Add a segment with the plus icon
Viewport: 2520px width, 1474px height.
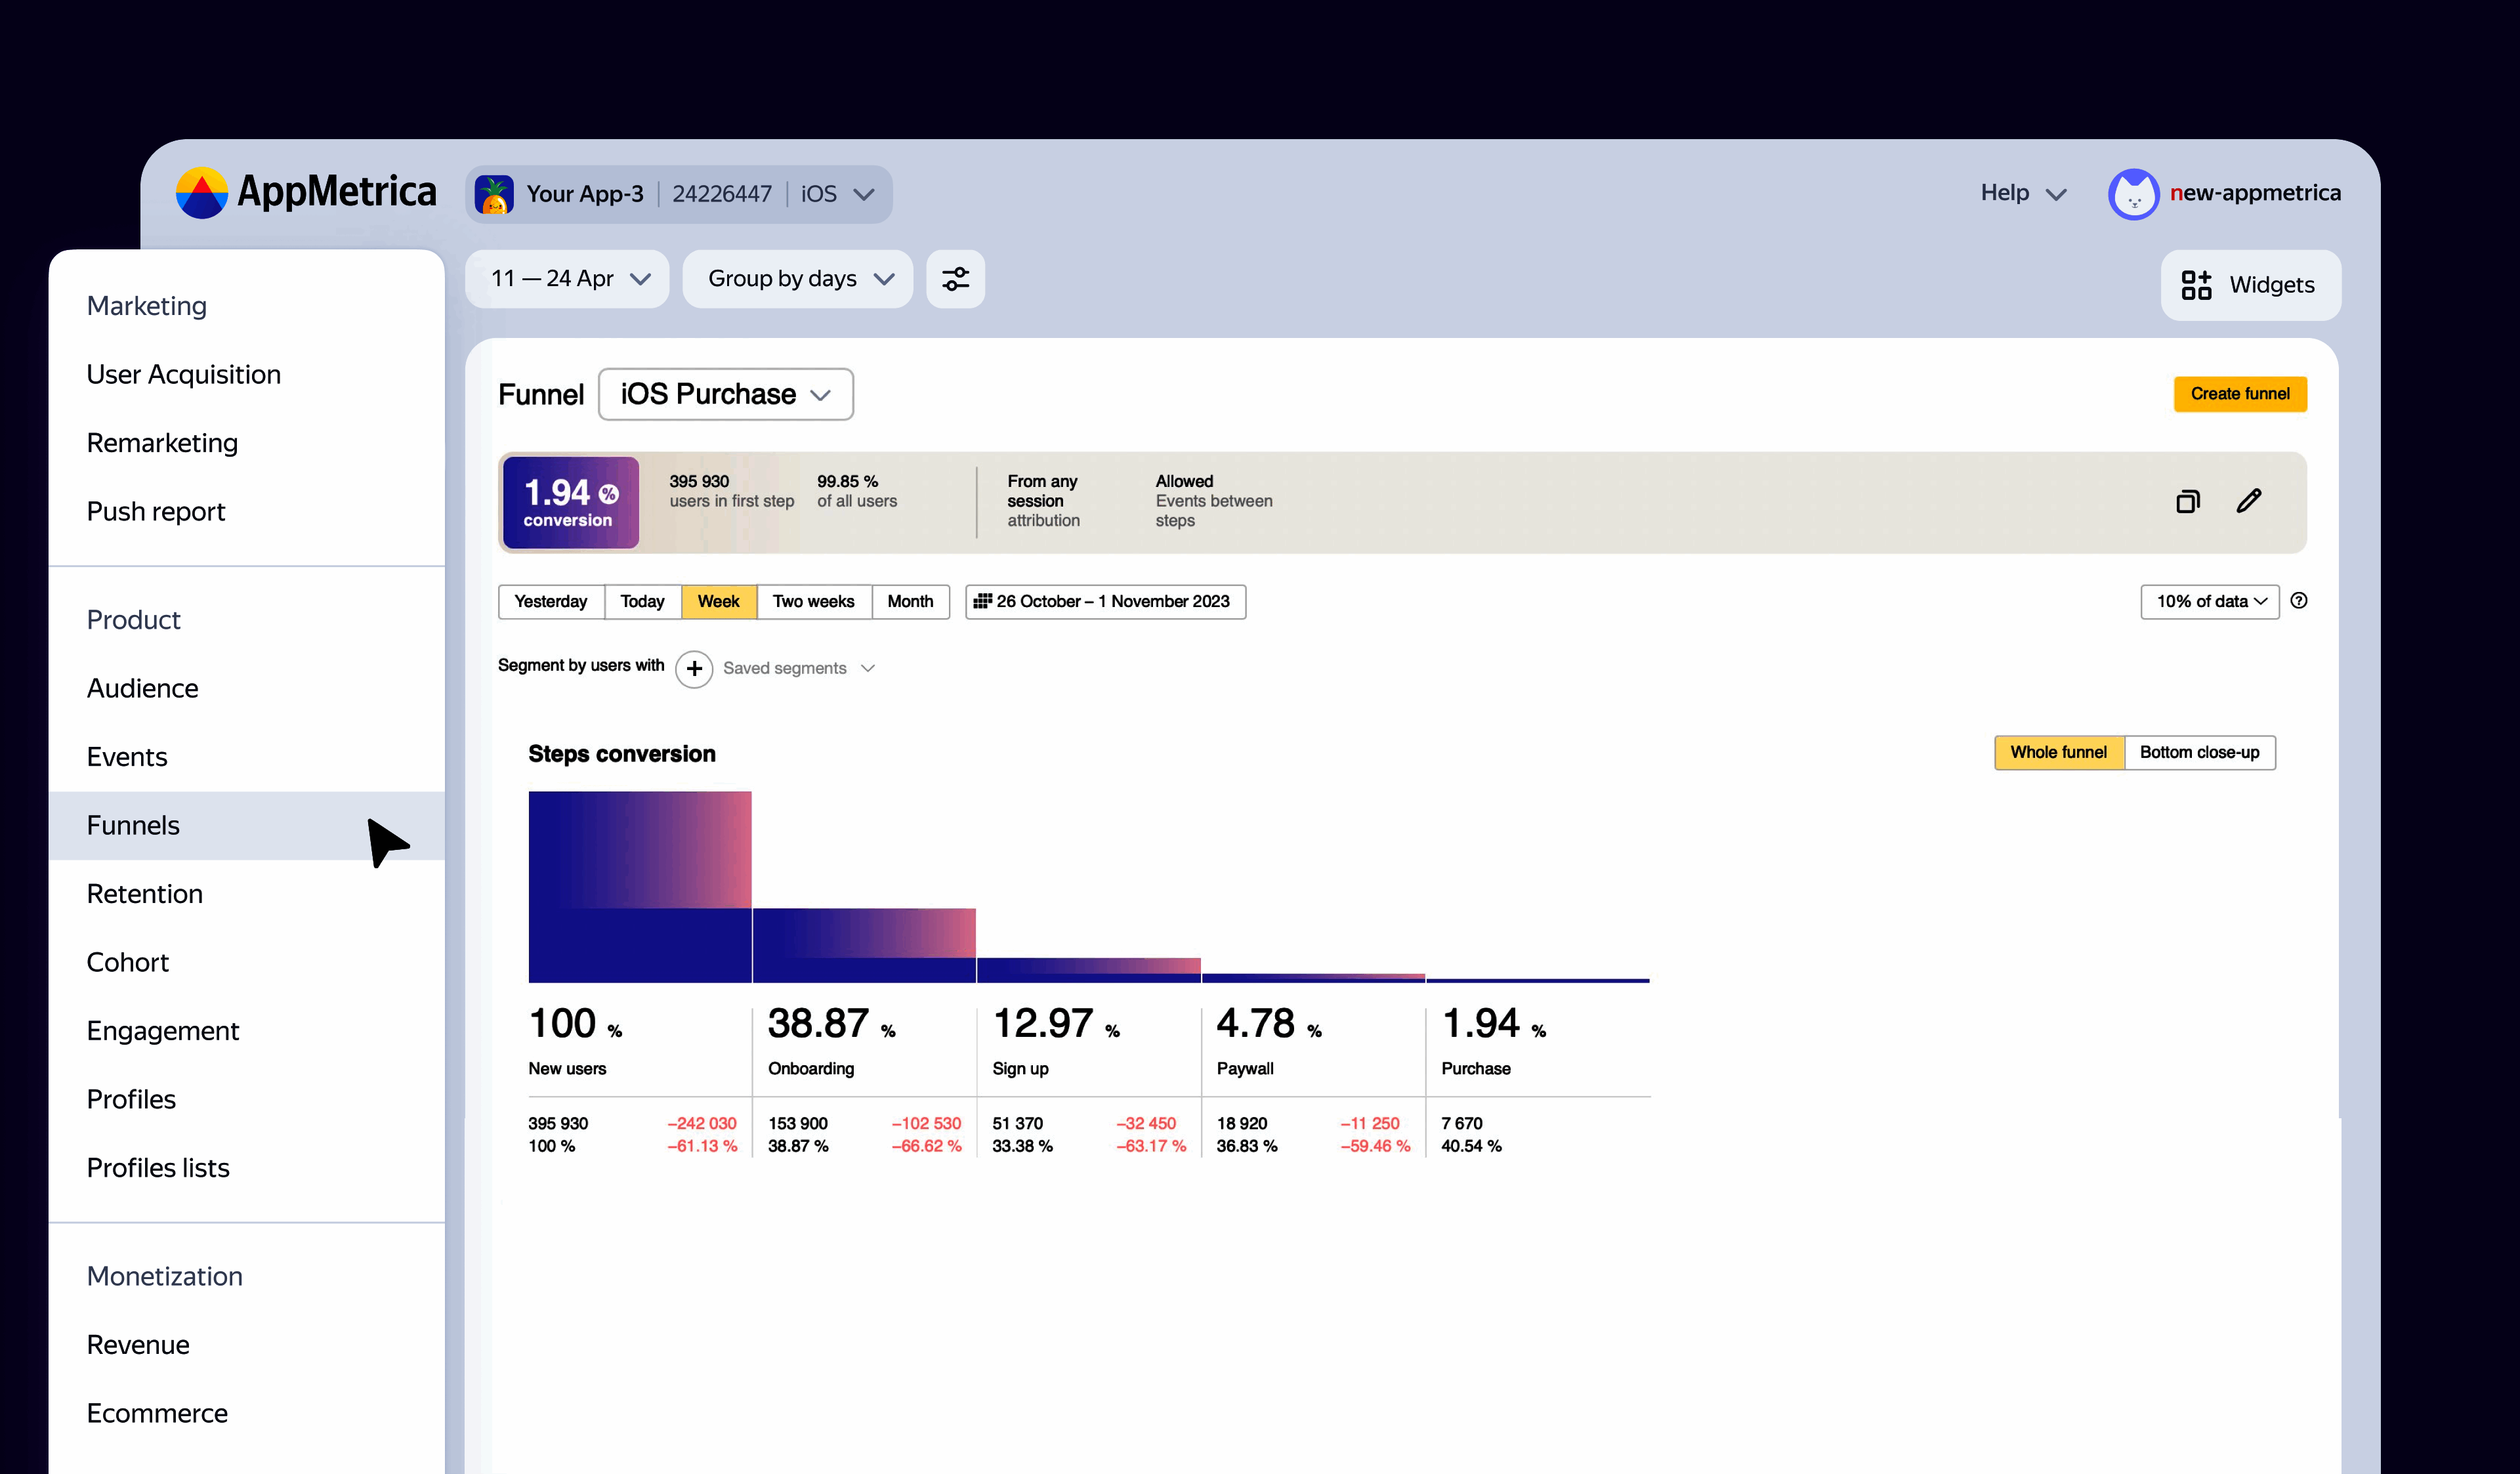[694, 669]
